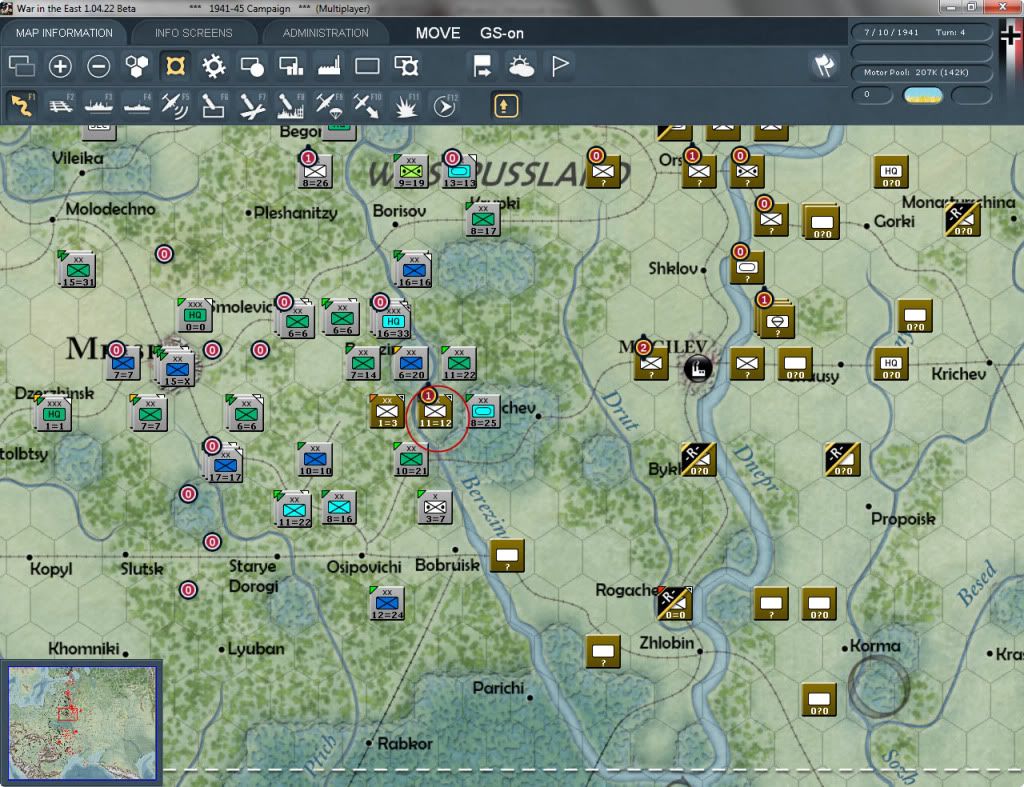The image size is (1024, 787).
Task: Select F10 air transfer mode icon
Action: [367, 105]
